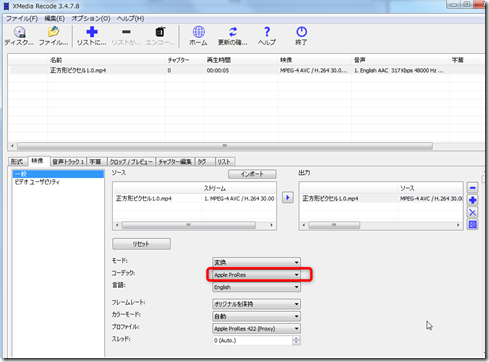Check for updates with 更新の確認 icon
Screen dimensions: 489x362
click(x=233, y=36)
